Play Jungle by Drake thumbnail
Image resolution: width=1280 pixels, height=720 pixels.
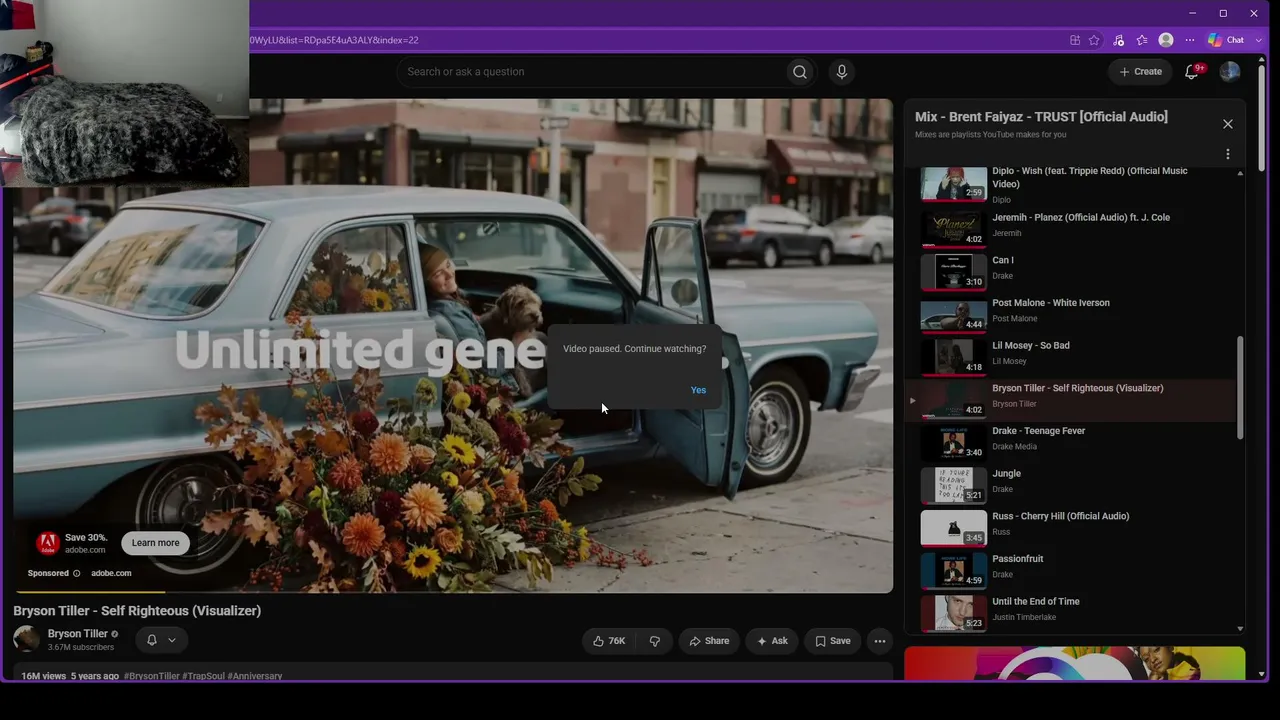point(953,485)
